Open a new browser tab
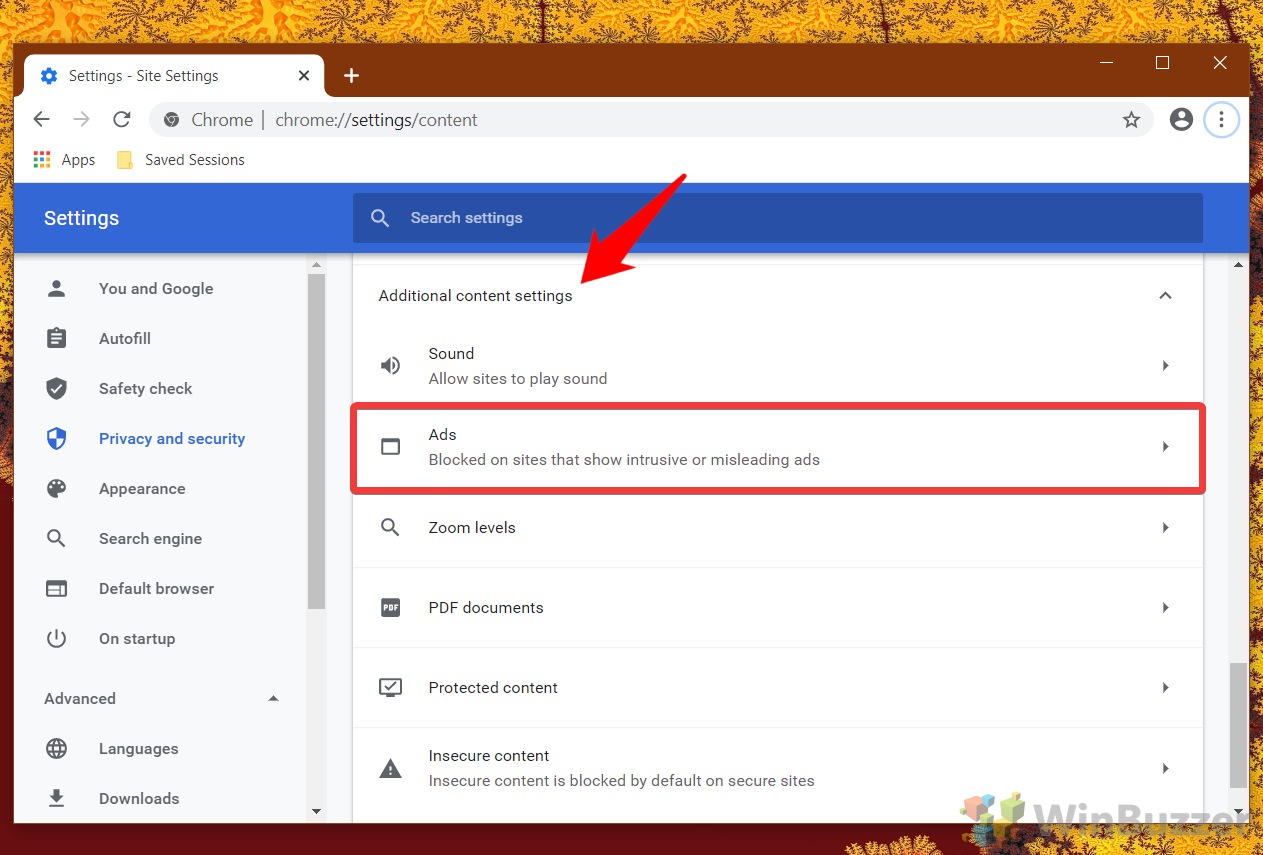The width and height of the screenshot is (1263, 855). tap(351, 76)
